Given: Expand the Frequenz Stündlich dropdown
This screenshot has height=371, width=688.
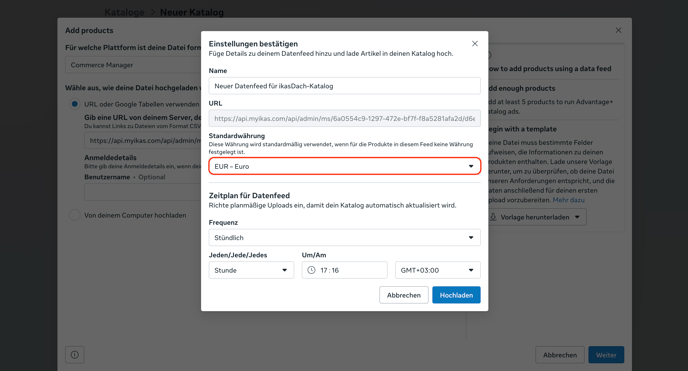Looking at the screenshot, I should point(344,237).
